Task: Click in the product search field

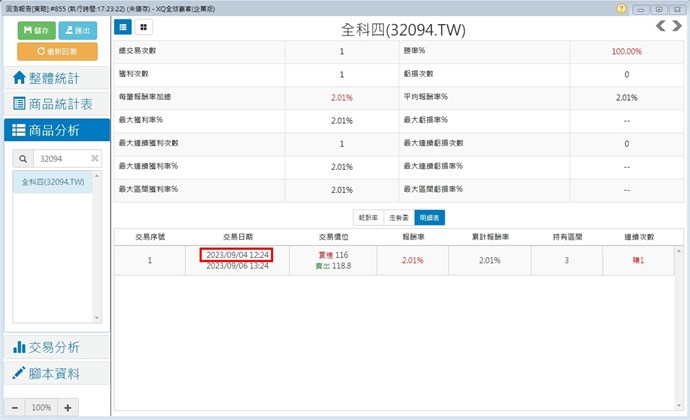Action: point(58,158)
